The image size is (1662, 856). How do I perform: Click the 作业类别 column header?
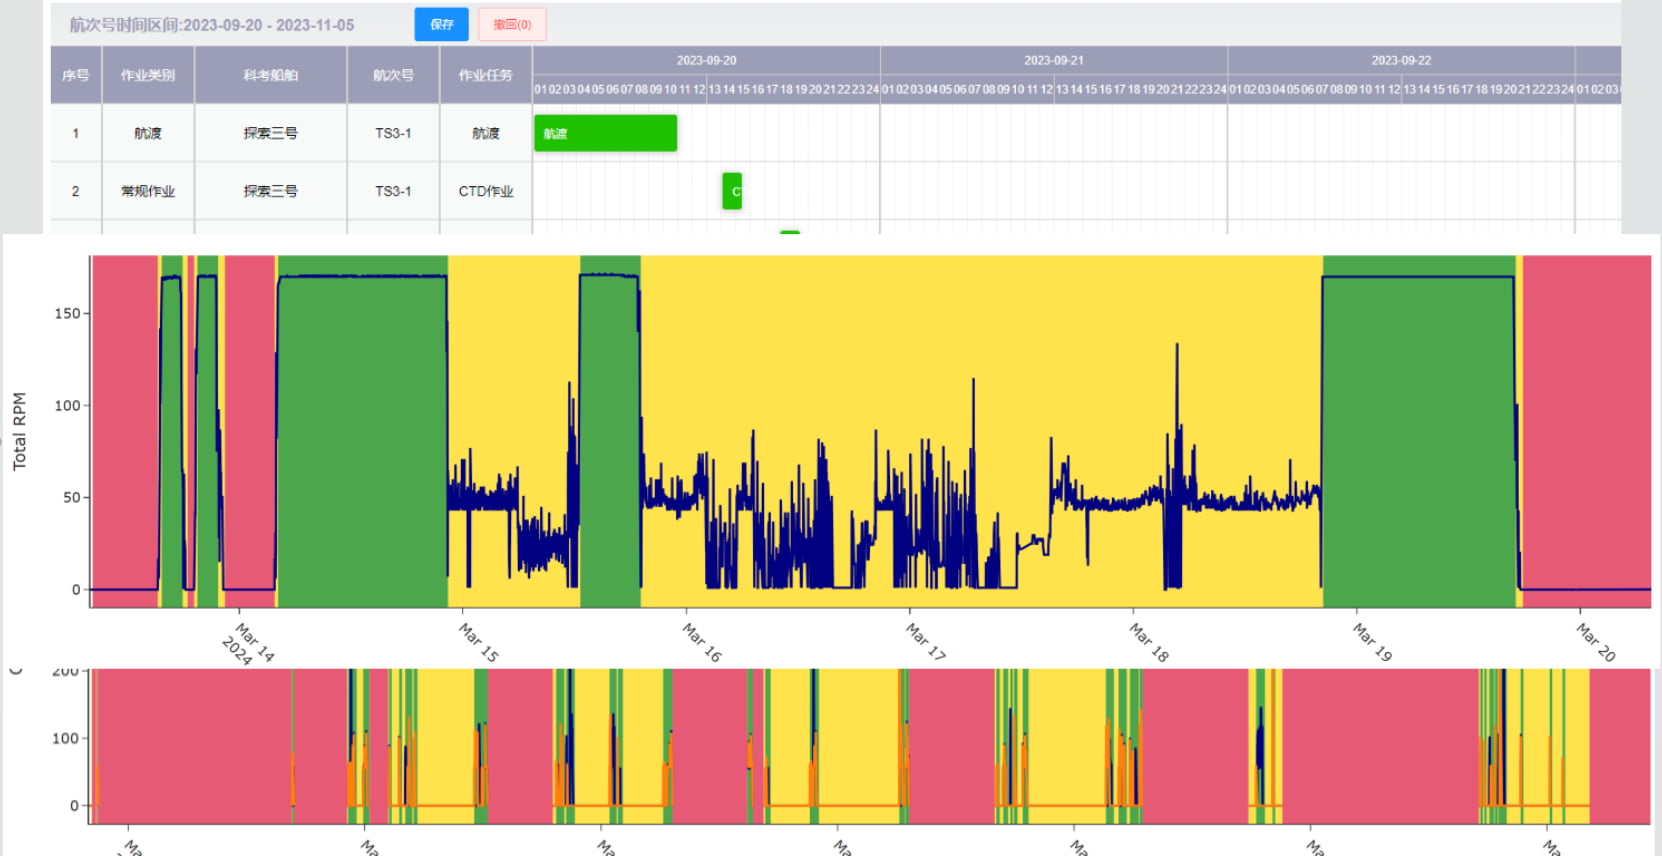pyautogui.click(x=148, y=75)
